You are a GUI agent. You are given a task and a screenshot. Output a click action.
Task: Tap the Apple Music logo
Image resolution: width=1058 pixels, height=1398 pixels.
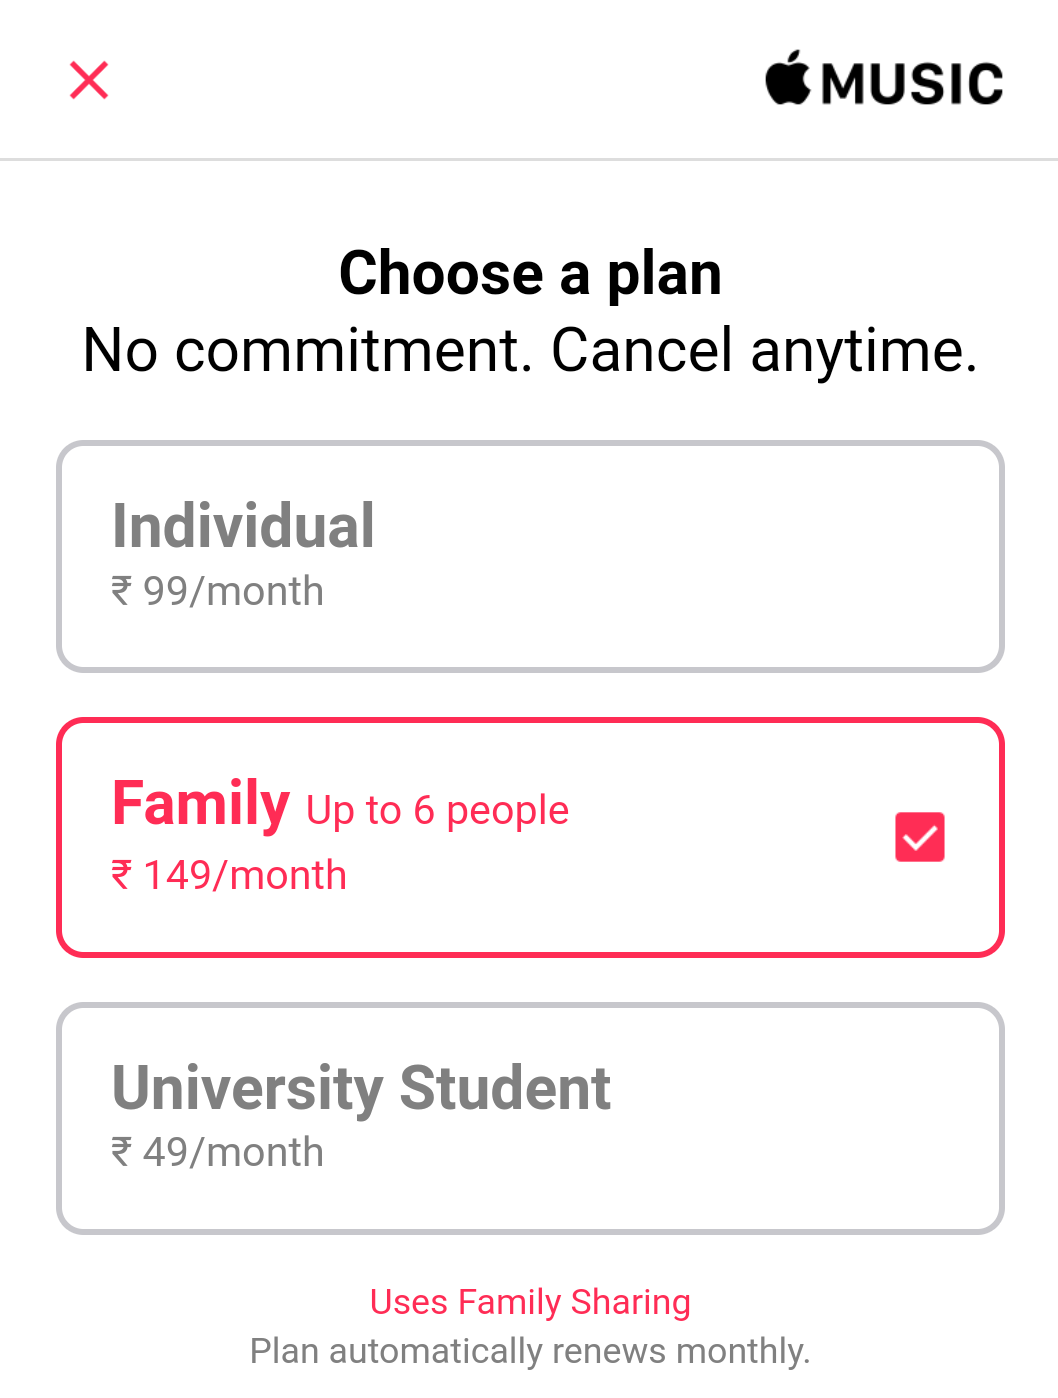[884, 79]
